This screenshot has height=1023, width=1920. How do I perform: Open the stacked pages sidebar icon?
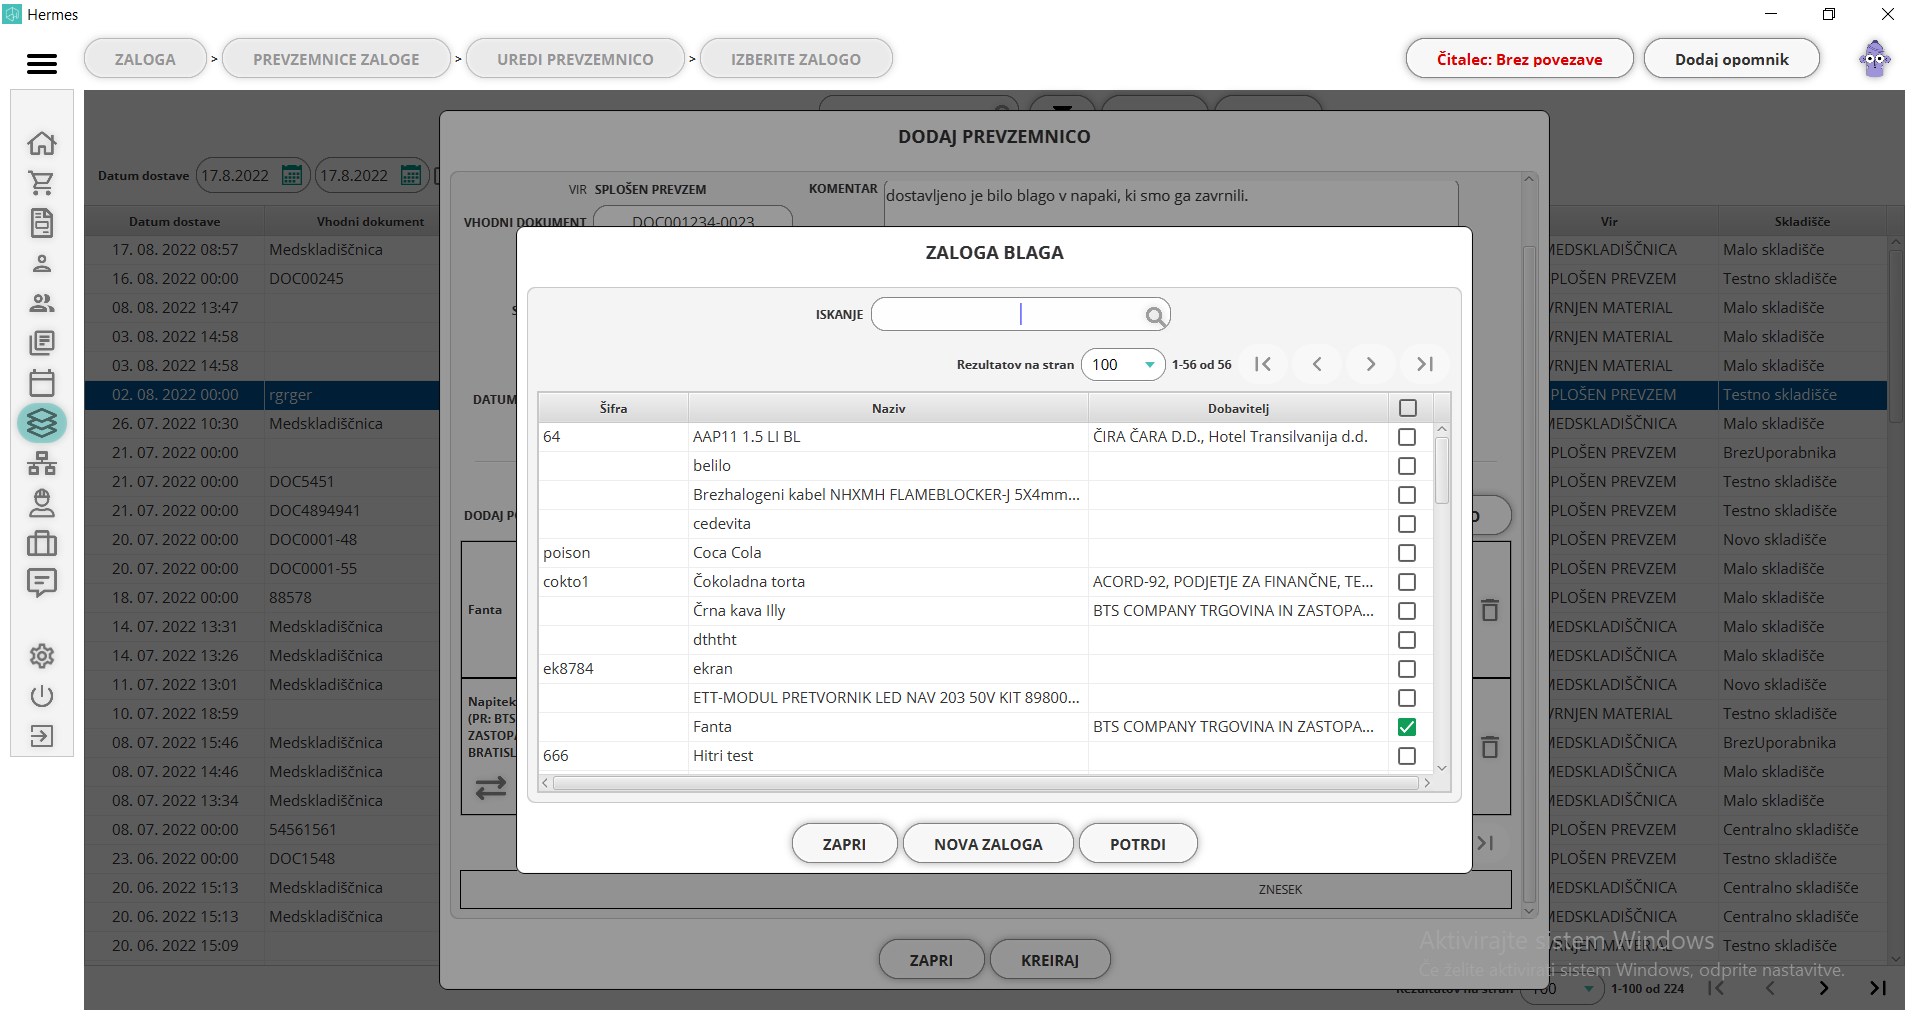[42, 343]
